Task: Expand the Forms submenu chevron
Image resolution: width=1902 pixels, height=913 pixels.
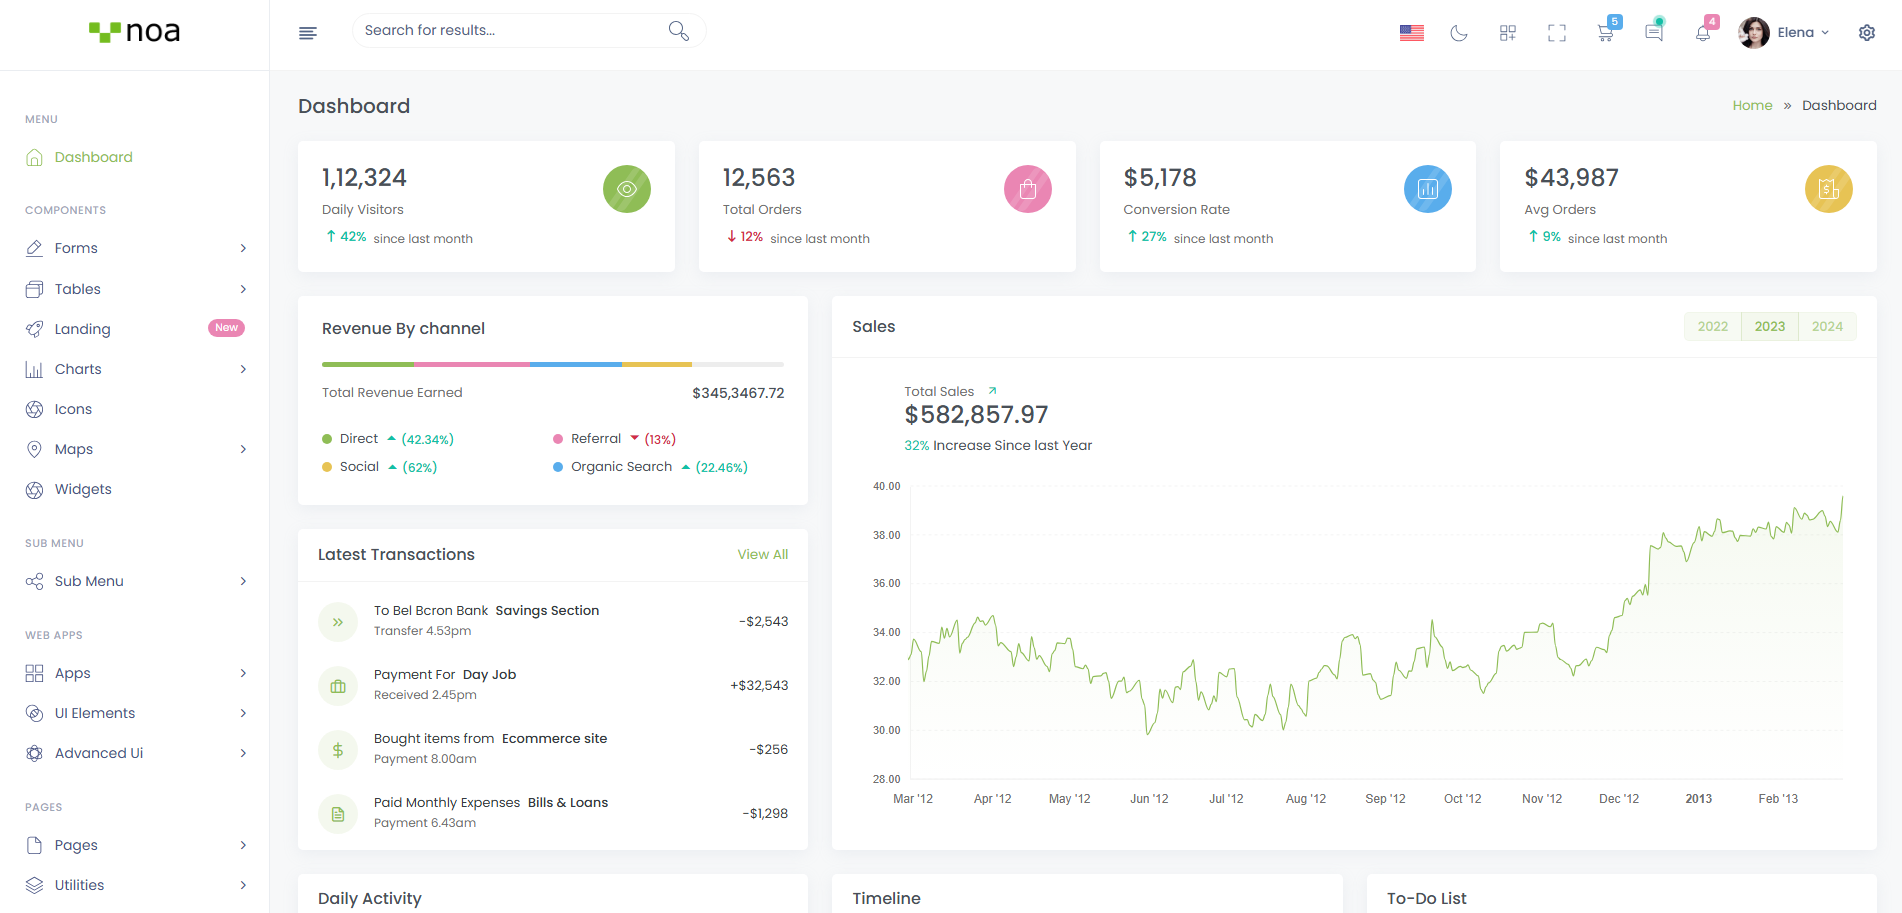Action: [243, 248]
